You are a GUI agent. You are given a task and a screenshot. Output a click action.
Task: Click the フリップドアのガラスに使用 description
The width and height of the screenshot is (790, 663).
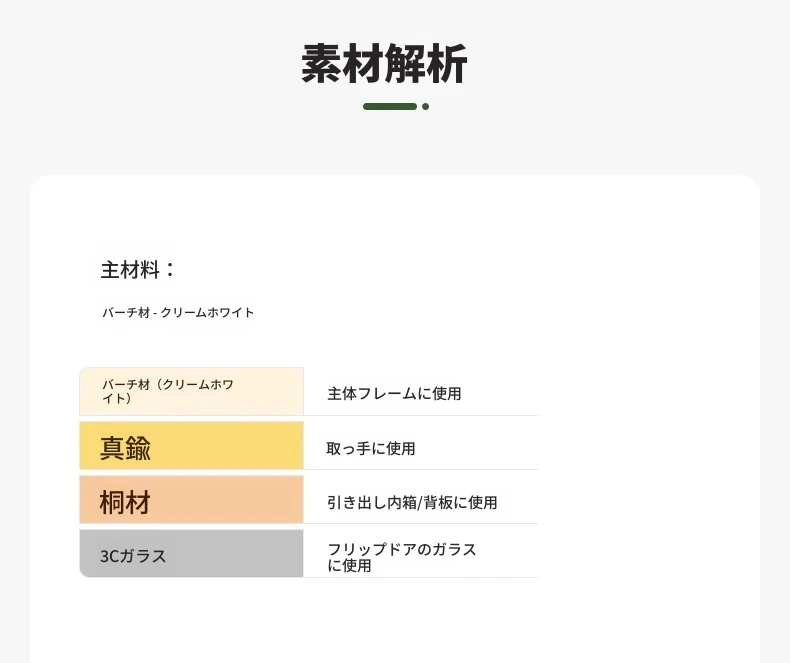click(402, 557)
